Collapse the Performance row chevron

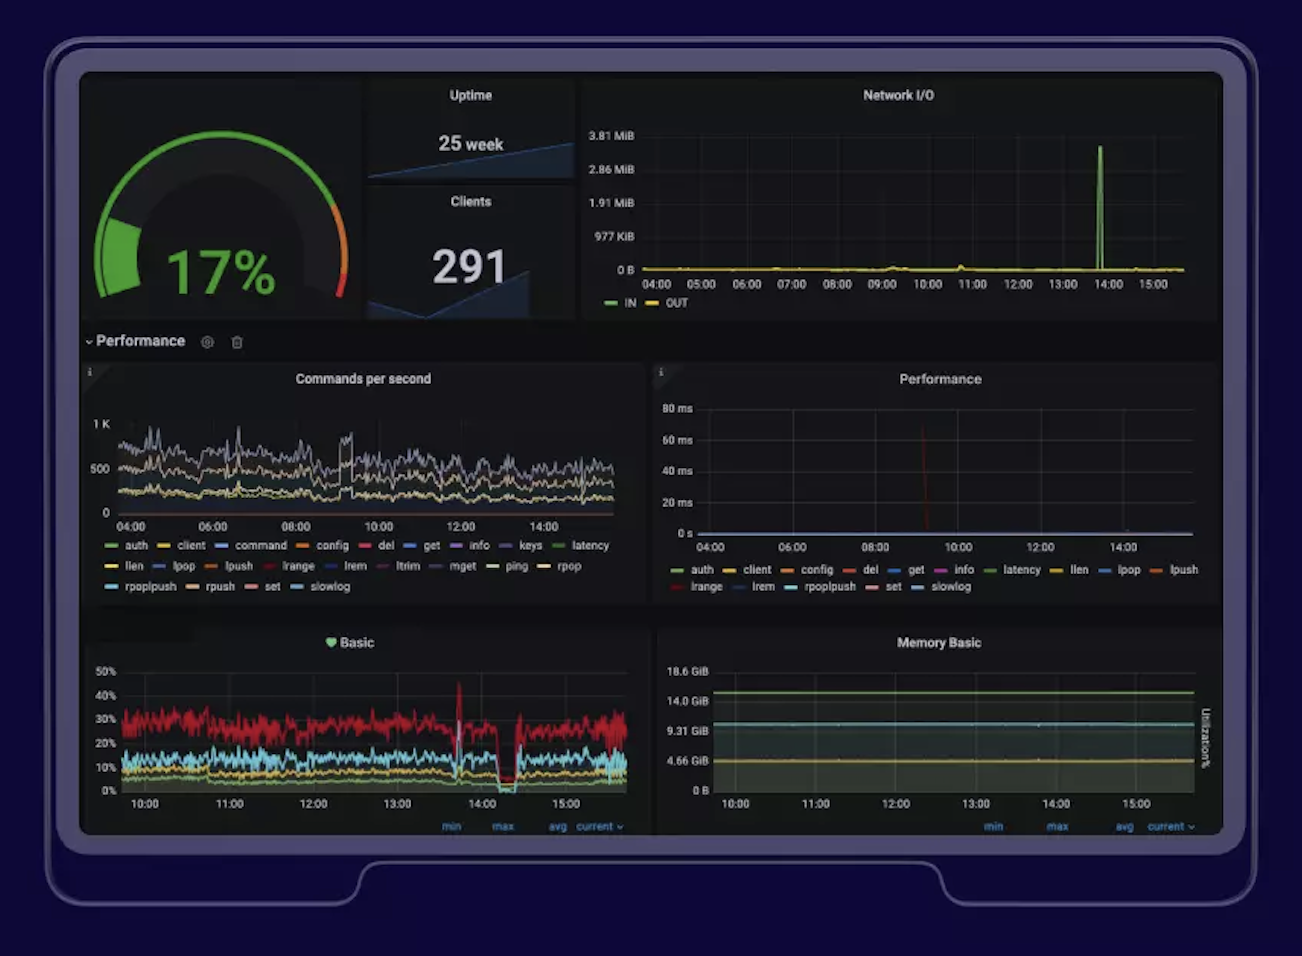[x=89, y=342]
